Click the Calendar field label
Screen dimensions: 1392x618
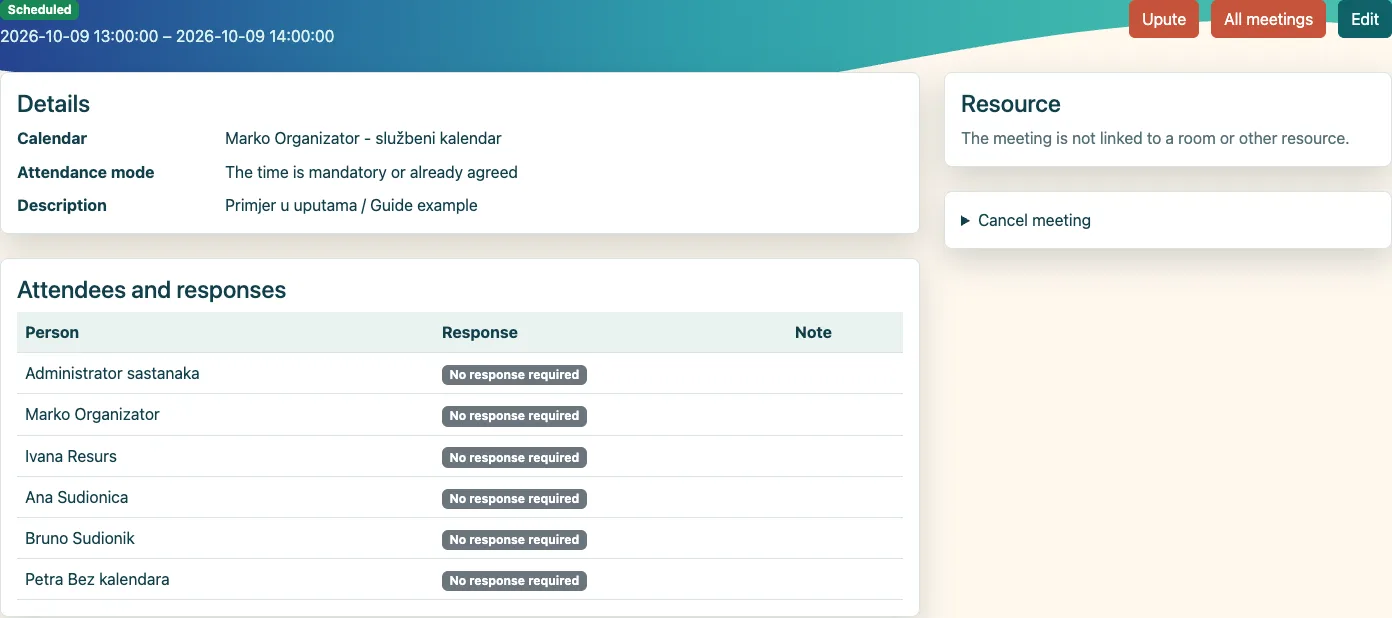(x=52, y=138)
